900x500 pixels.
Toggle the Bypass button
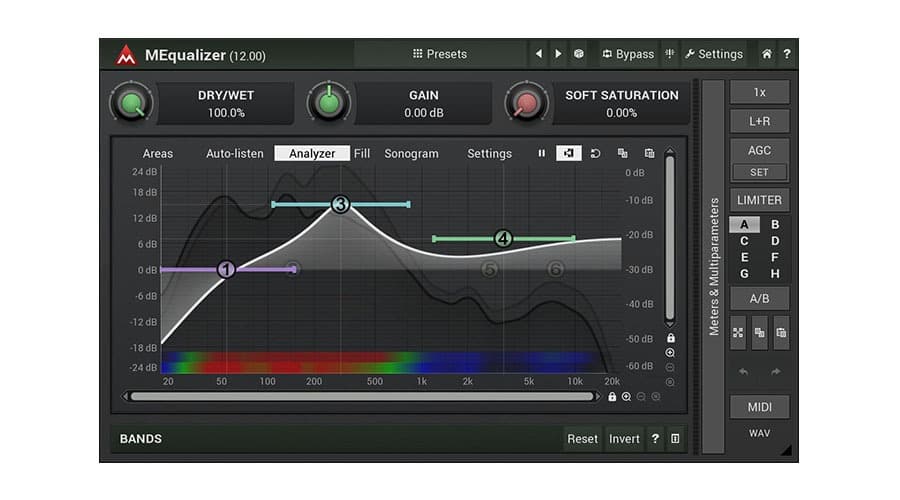point(628,54)
